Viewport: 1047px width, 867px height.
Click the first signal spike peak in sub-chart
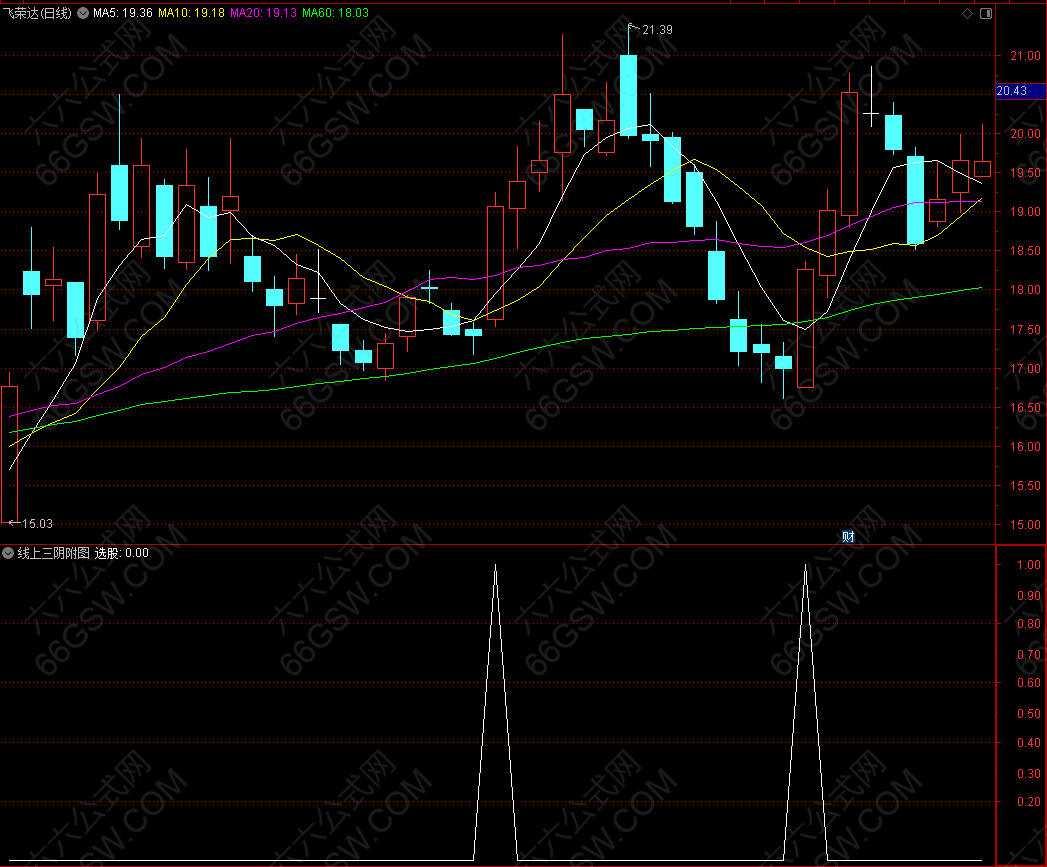[495, 566]
